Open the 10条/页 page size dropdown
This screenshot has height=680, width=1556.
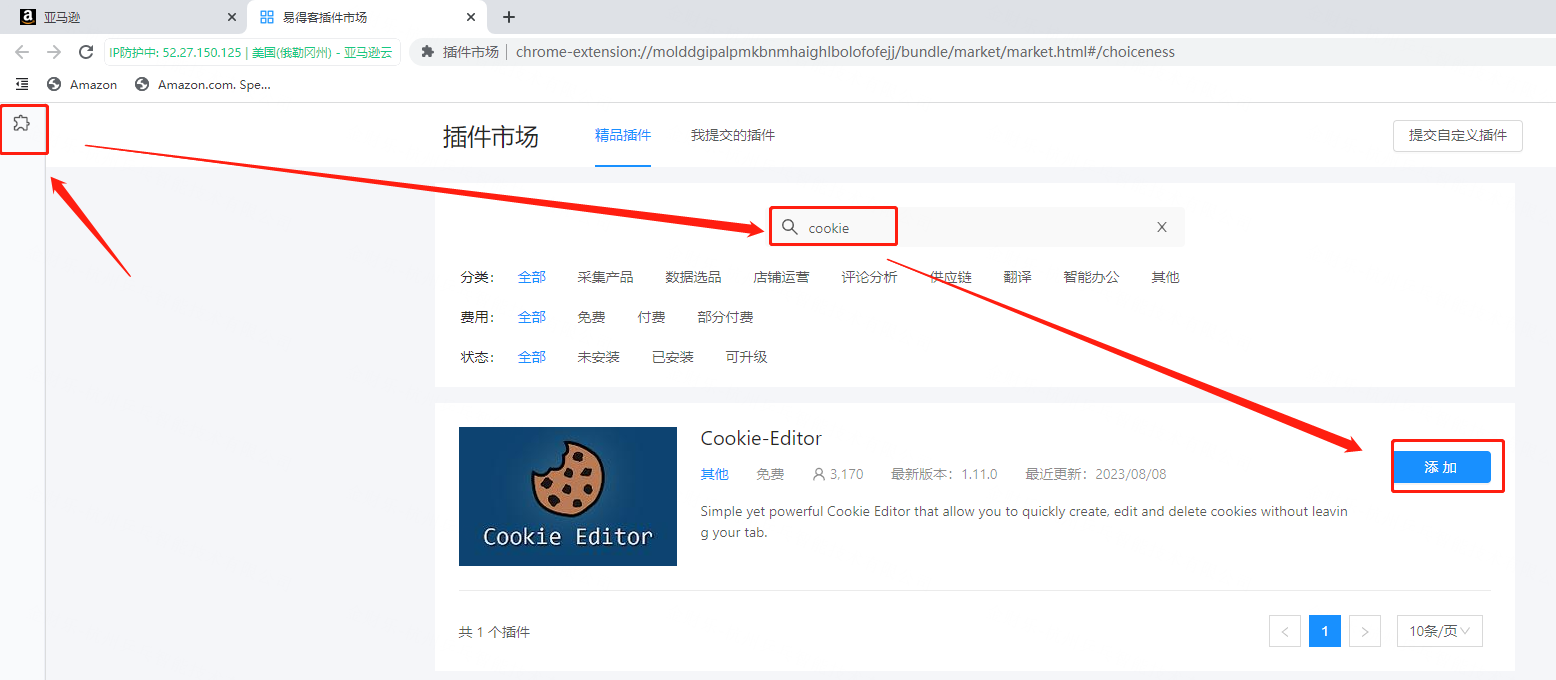(1439, 631)
